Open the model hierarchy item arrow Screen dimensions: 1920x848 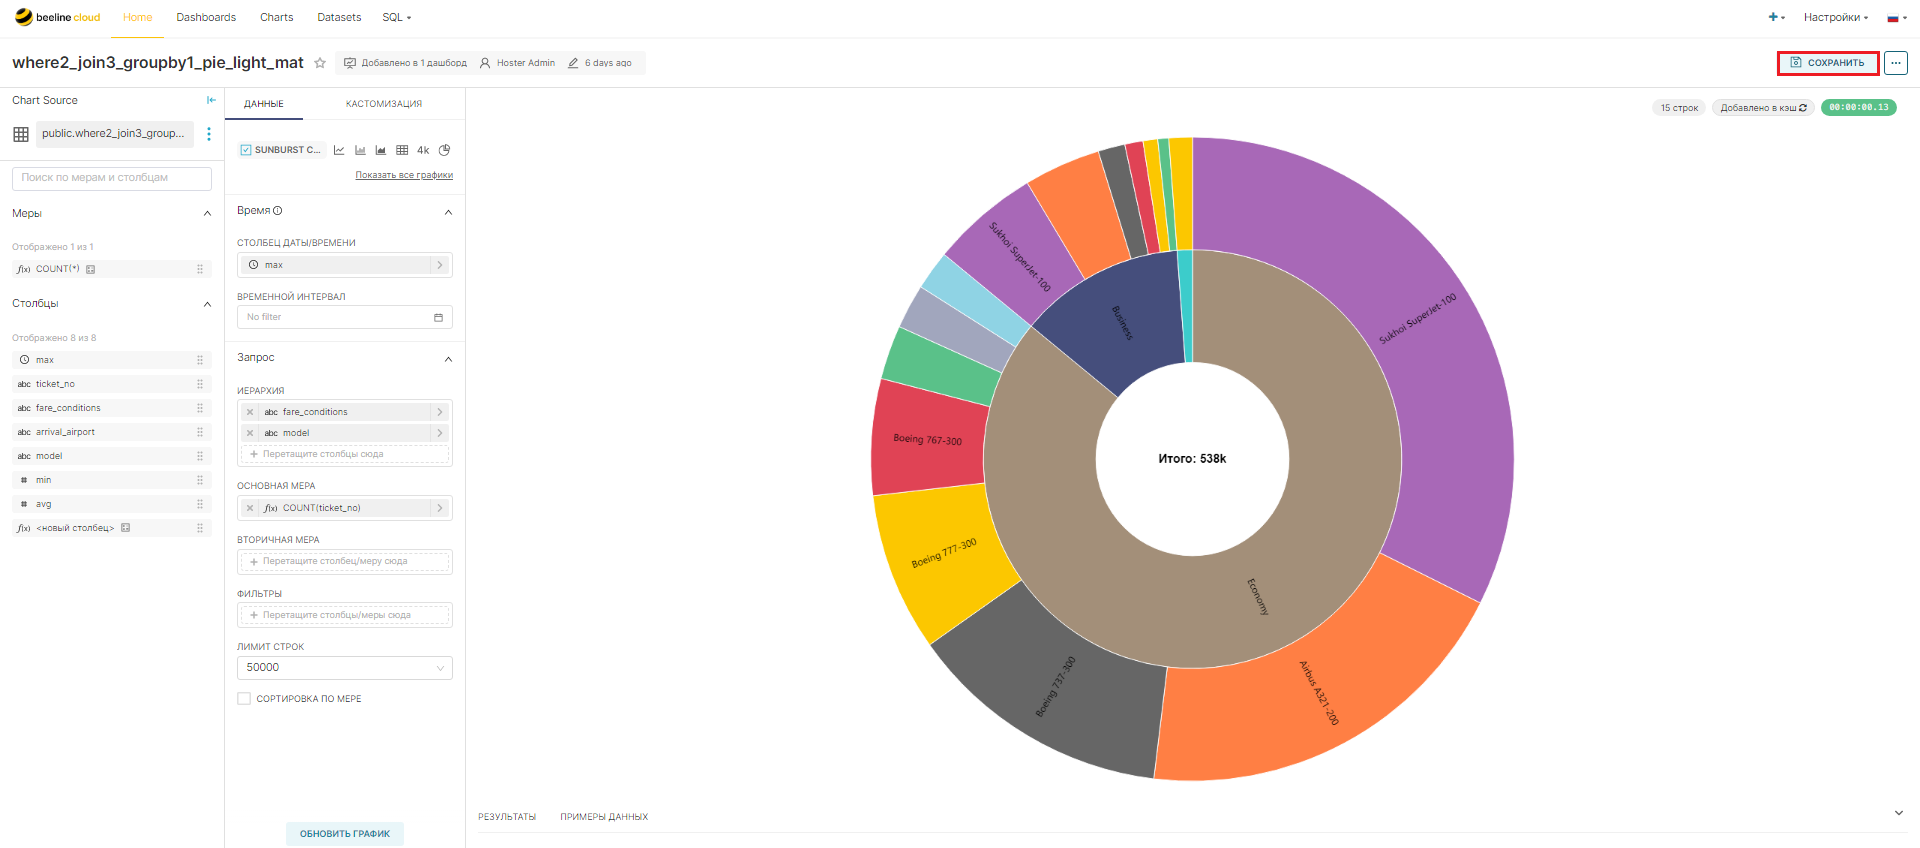pyautogui.click(x=440, y=433)
